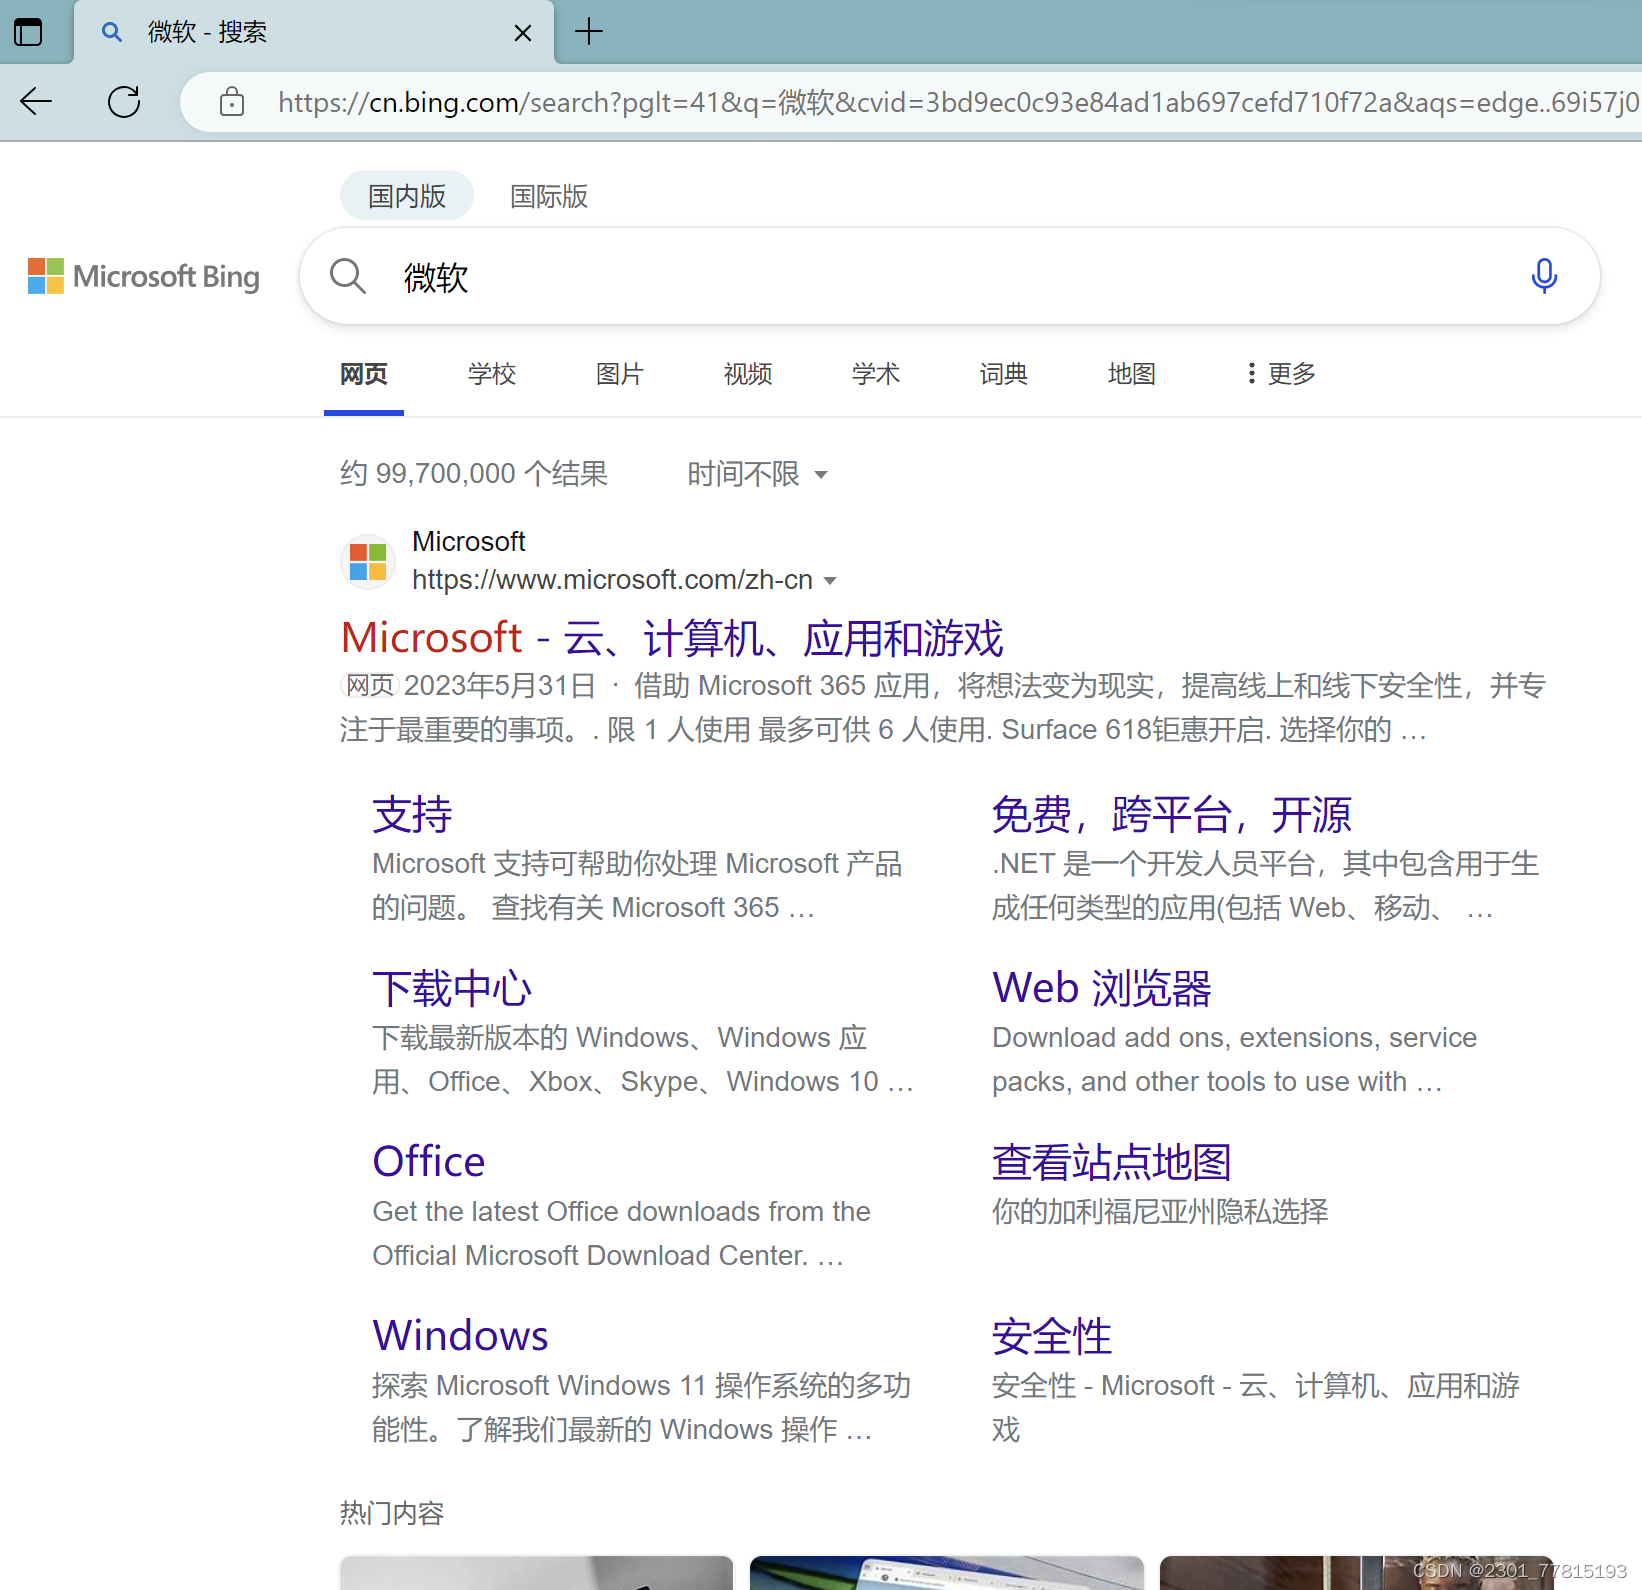
Task: Click the Microsoft site name above the URL
Action: coord(469,542)
